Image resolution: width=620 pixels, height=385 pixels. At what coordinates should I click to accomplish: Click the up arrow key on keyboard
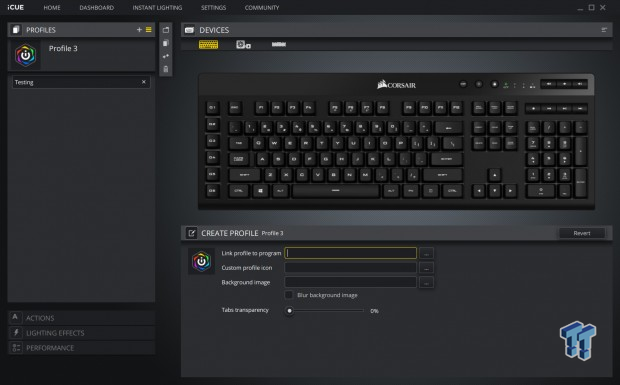click(494, 175)
